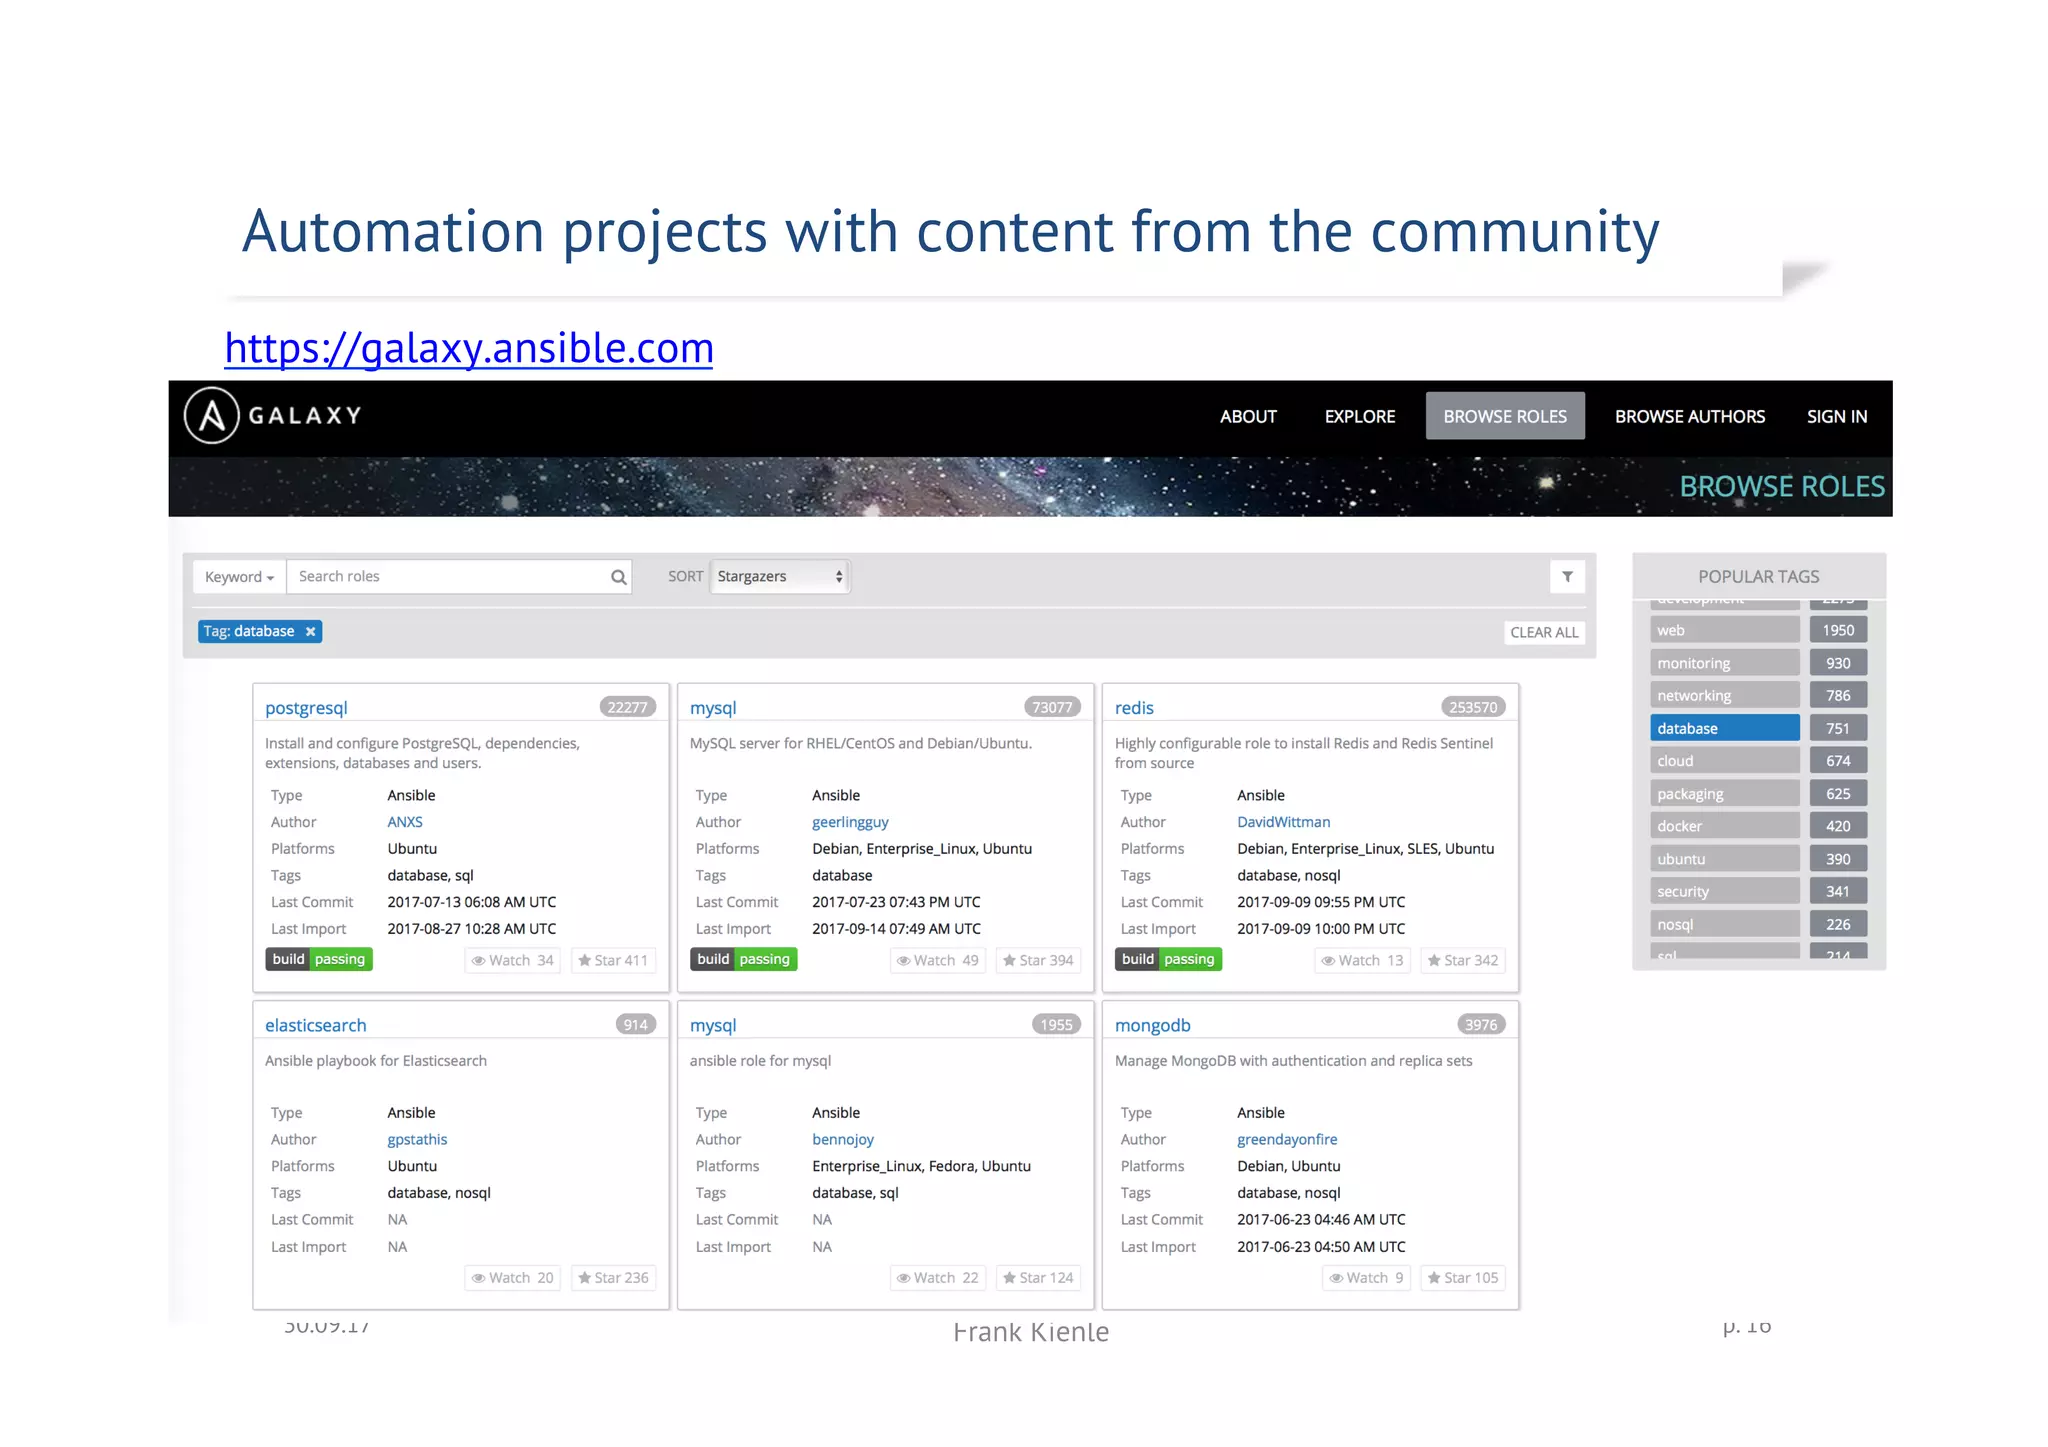The image size is (2048, 1447).
Task: Select the networking popular tag
Action: (x=1724, y=695)
